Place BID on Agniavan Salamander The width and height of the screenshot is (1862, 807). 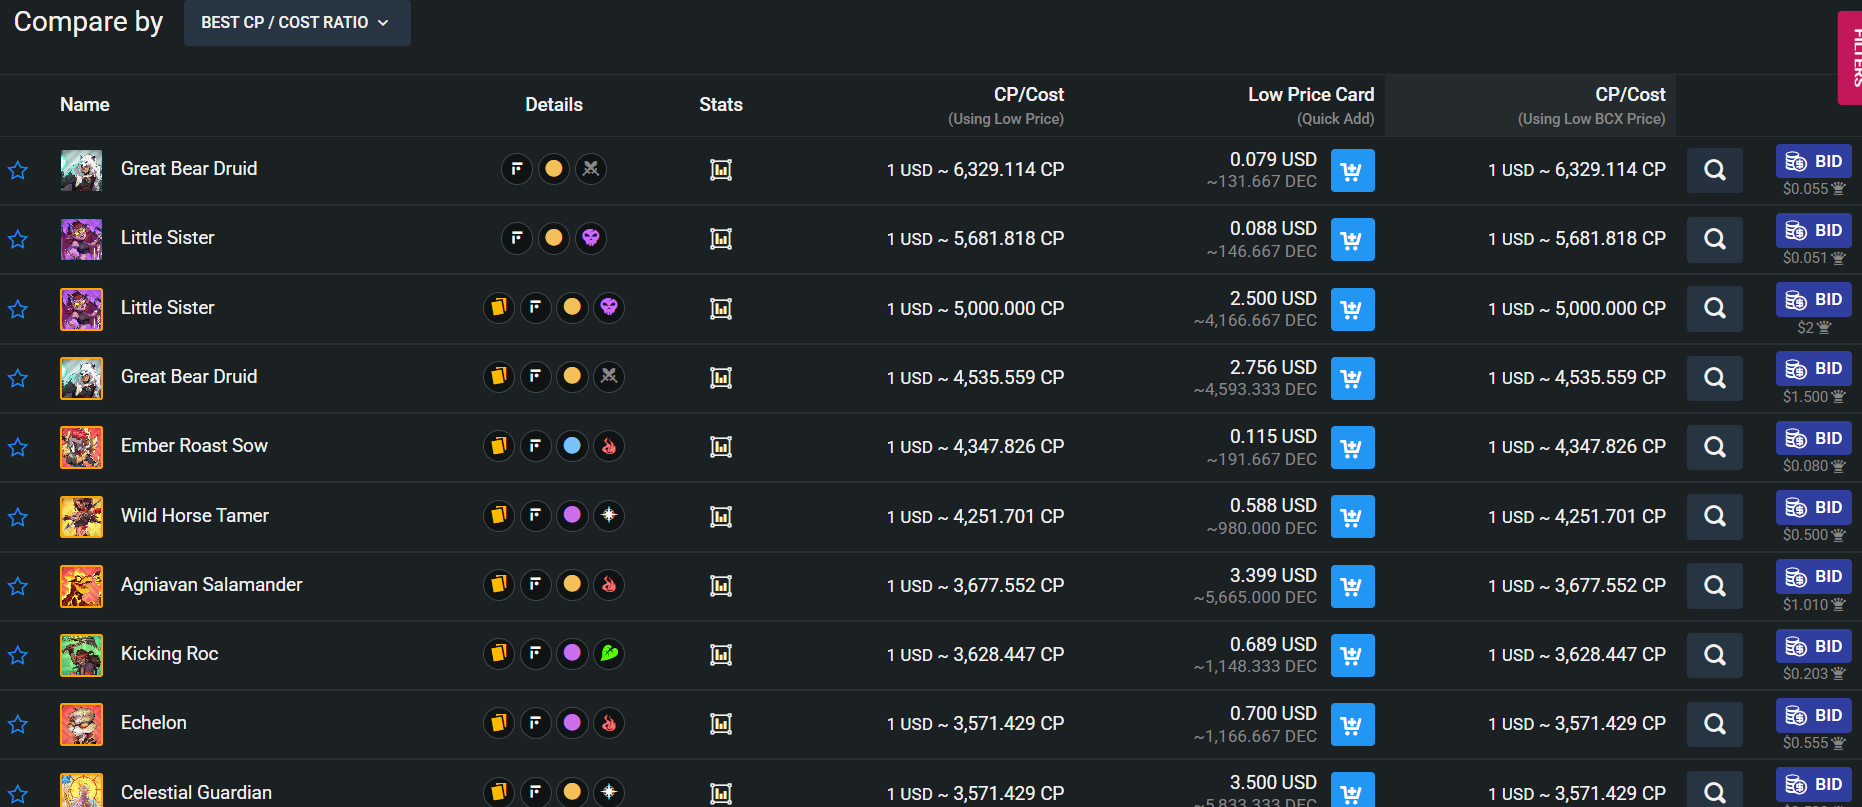point(1814,576)
